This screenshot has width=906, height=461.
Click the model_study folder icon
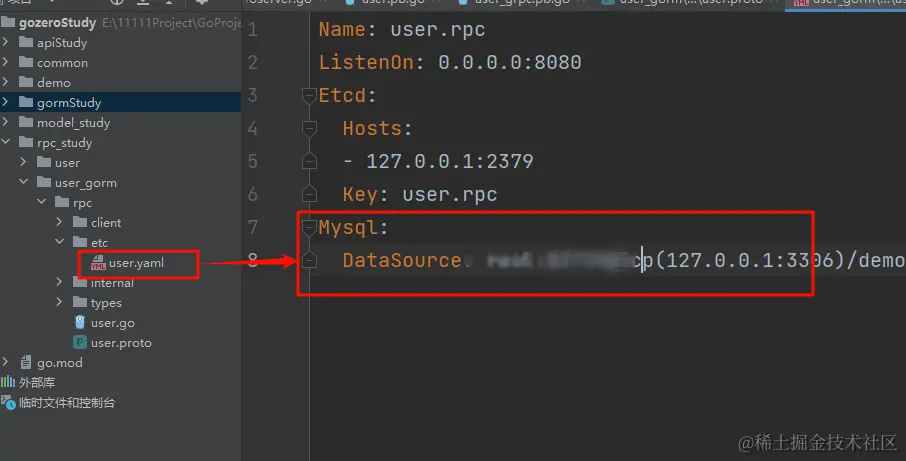(25, 122)
